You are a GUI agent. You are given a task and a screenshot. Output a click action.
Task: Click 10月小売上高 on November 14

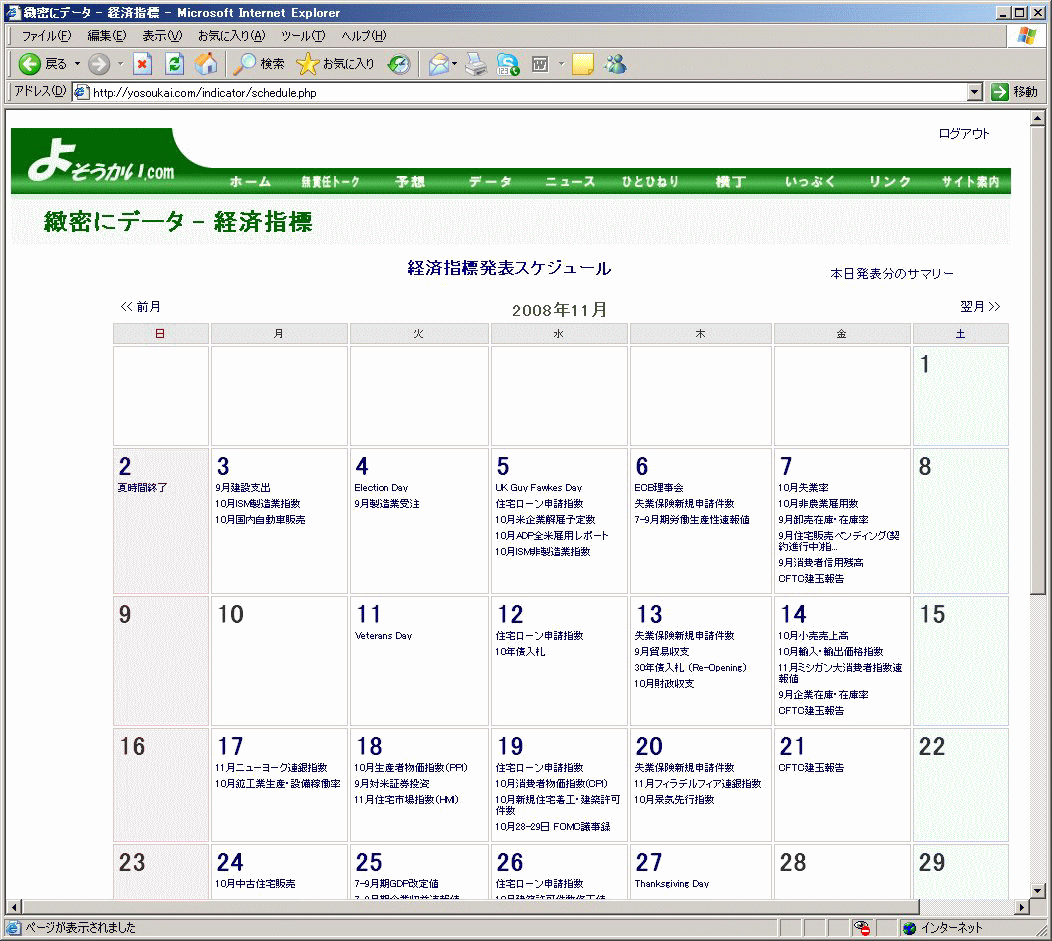pos(813,636)
